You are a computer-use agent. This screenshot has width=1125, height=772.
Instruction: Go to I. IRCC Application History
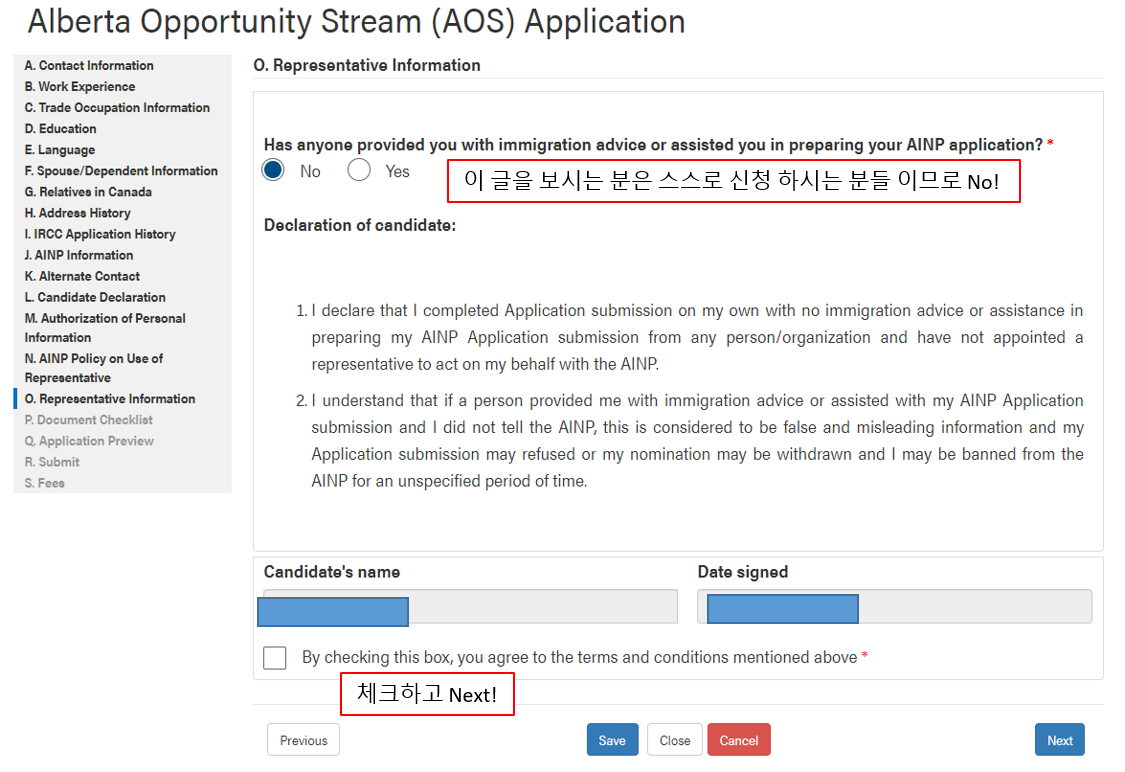point(100,234)
